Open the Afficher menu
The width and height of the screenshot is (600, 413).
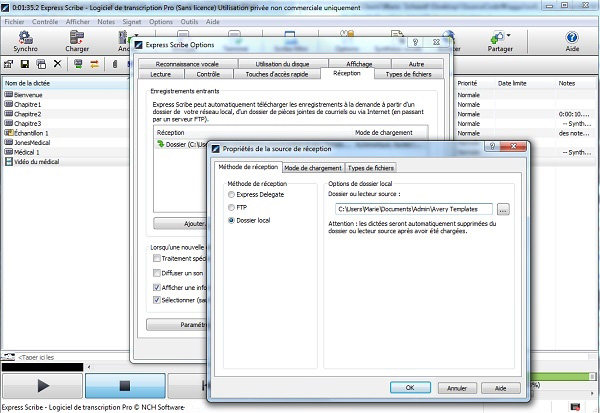point(78,22)
